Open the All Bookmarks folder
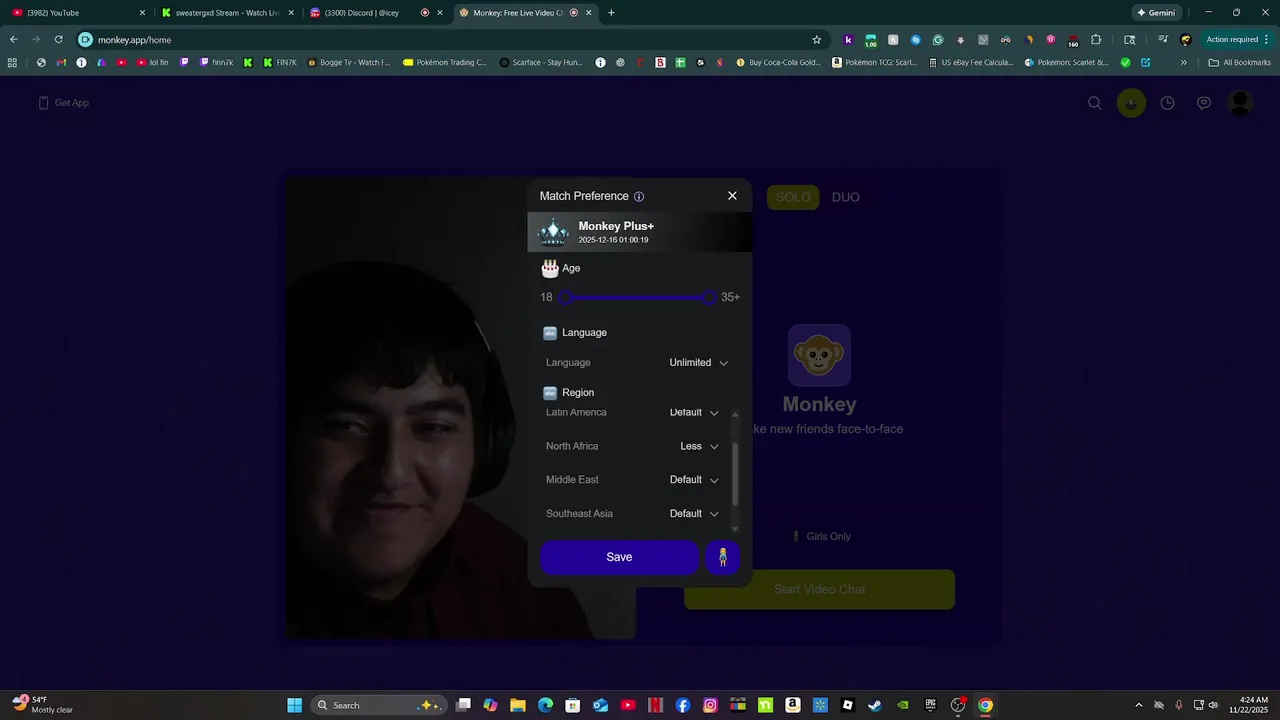 (x=1239, y=62)
